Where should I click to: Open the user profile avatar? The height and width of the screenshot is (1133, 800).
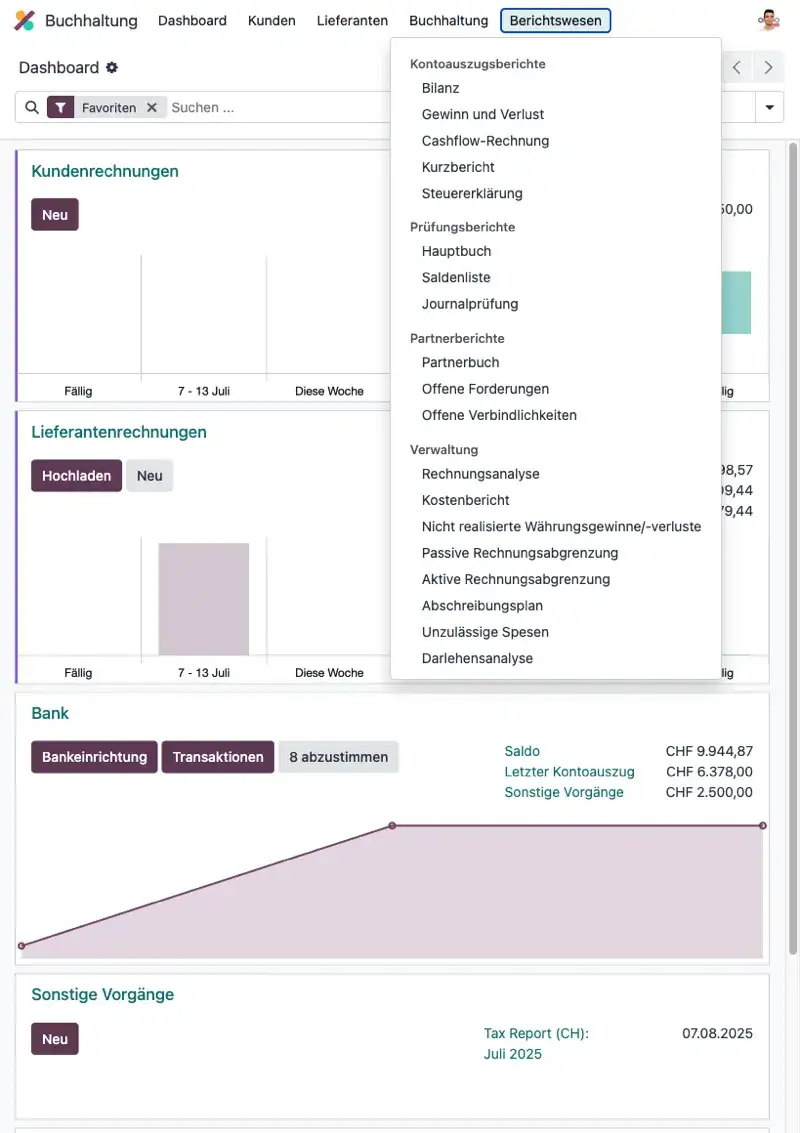769,18
